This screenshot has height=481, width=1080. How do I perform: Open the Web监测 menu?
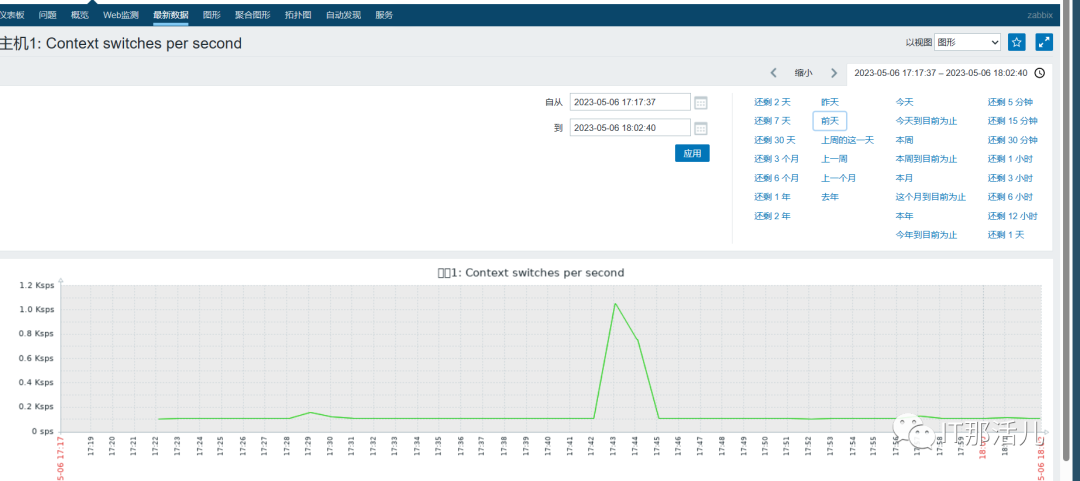point(121,14)
